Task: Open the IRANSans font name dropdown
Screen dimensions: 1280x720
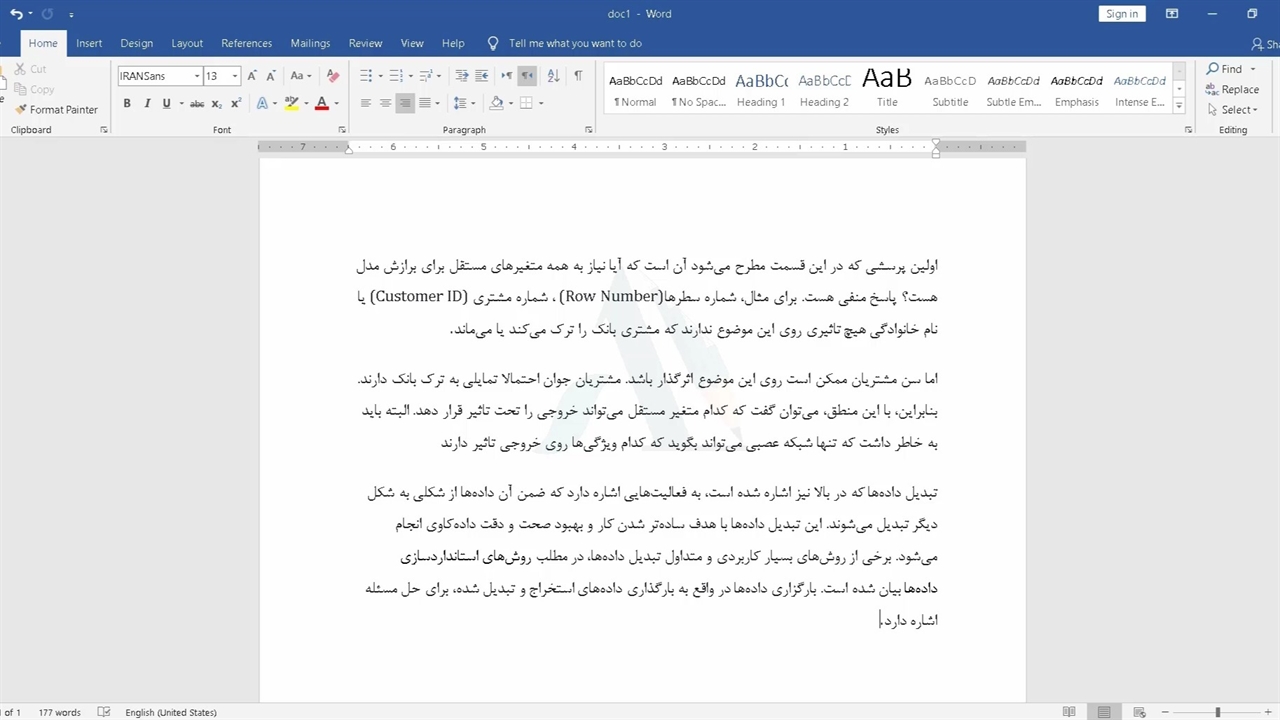Action: pos(195,76)
